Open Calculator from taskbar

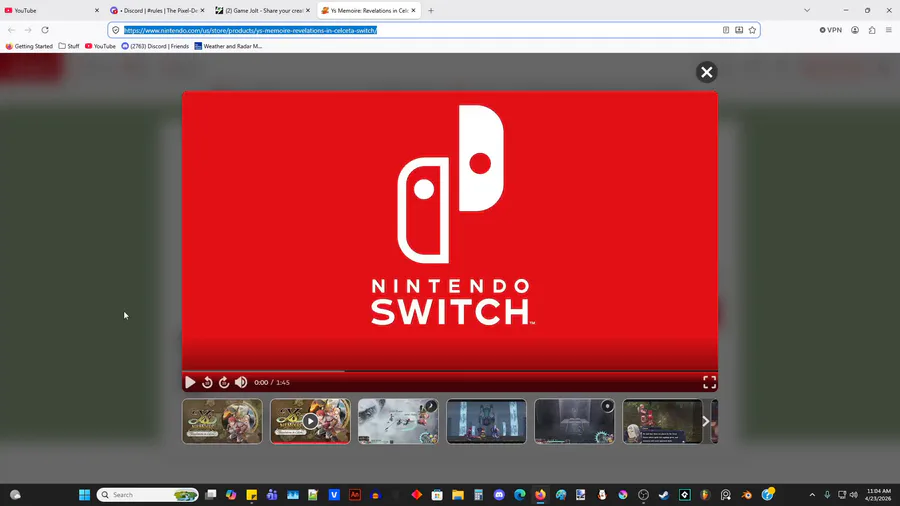(x=478, y=495)
